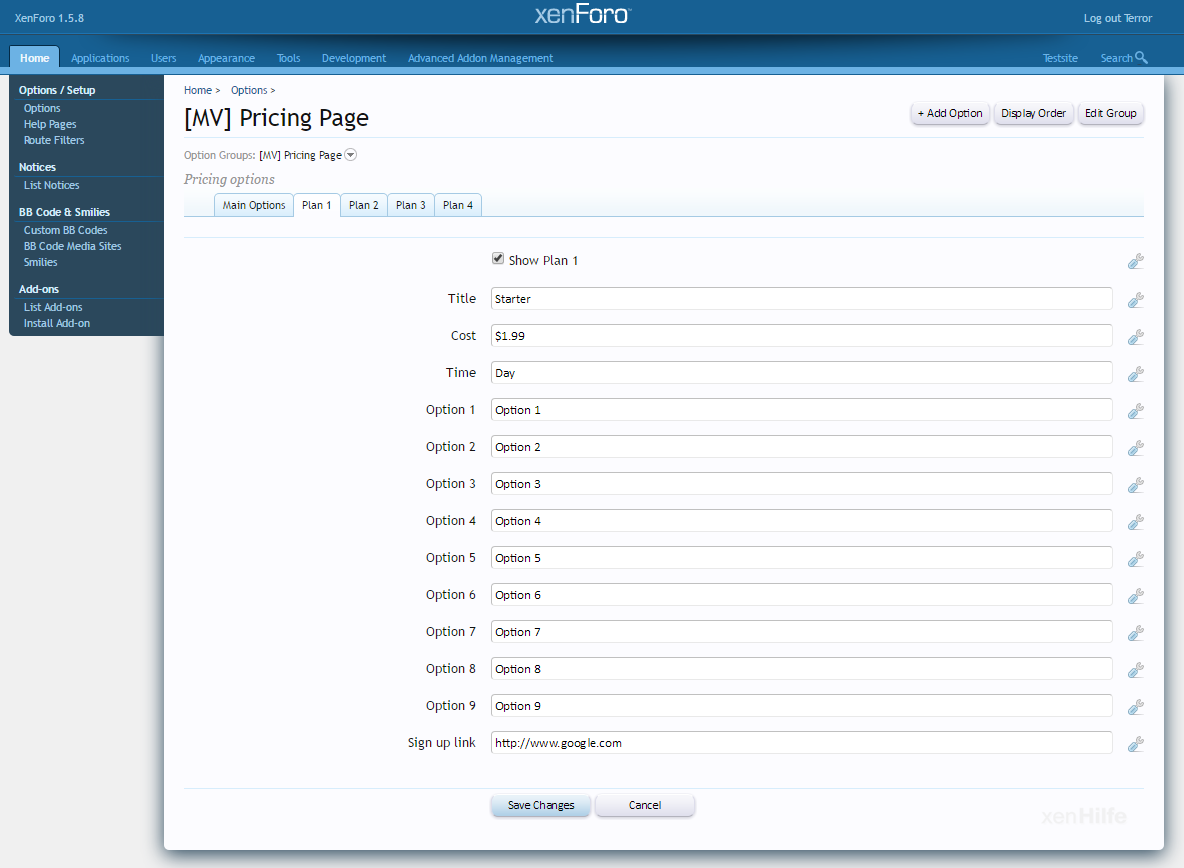1184x868 pixels.
Task: Click the Edit Group button
Action: [x=1111, y=113]
